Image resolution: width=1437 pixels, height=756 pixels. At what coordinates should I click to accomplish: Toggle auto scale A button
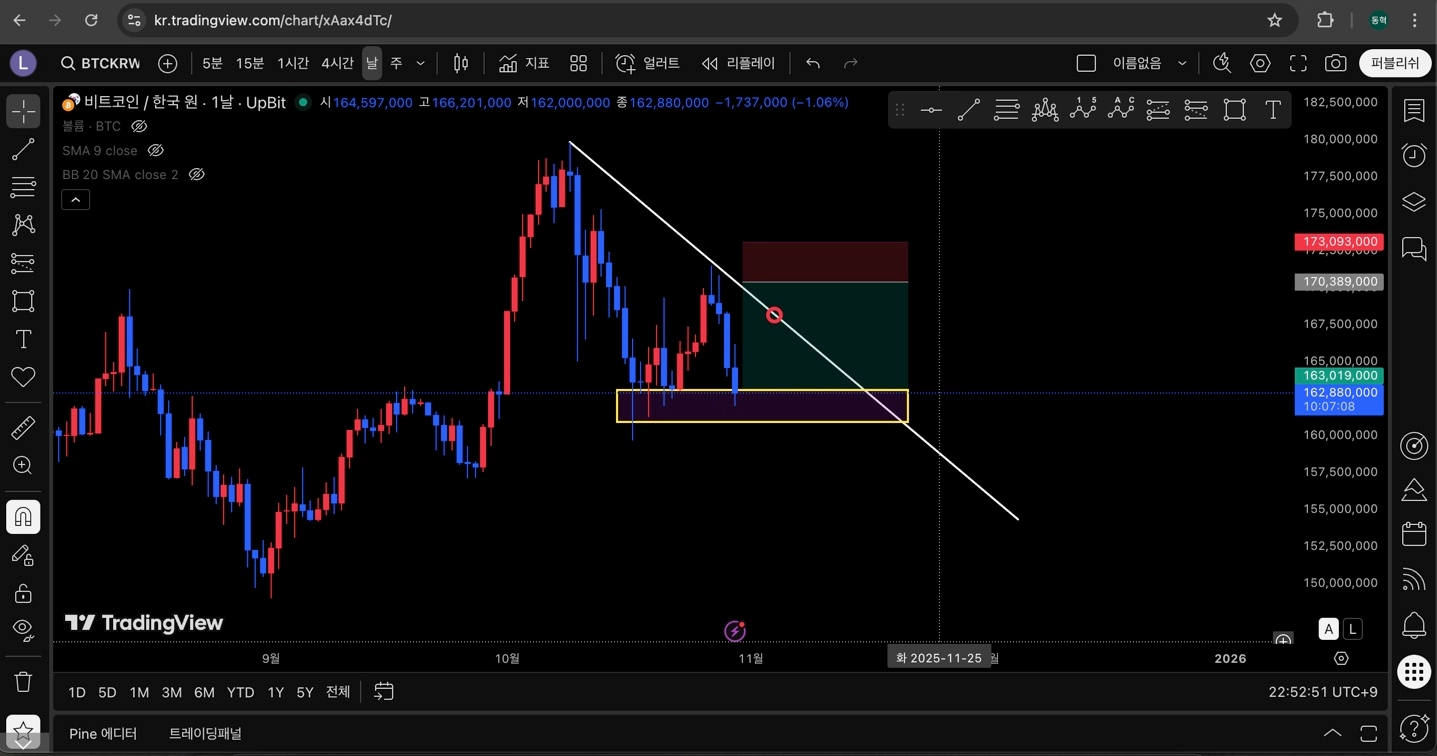click(x=1328, y=629)
